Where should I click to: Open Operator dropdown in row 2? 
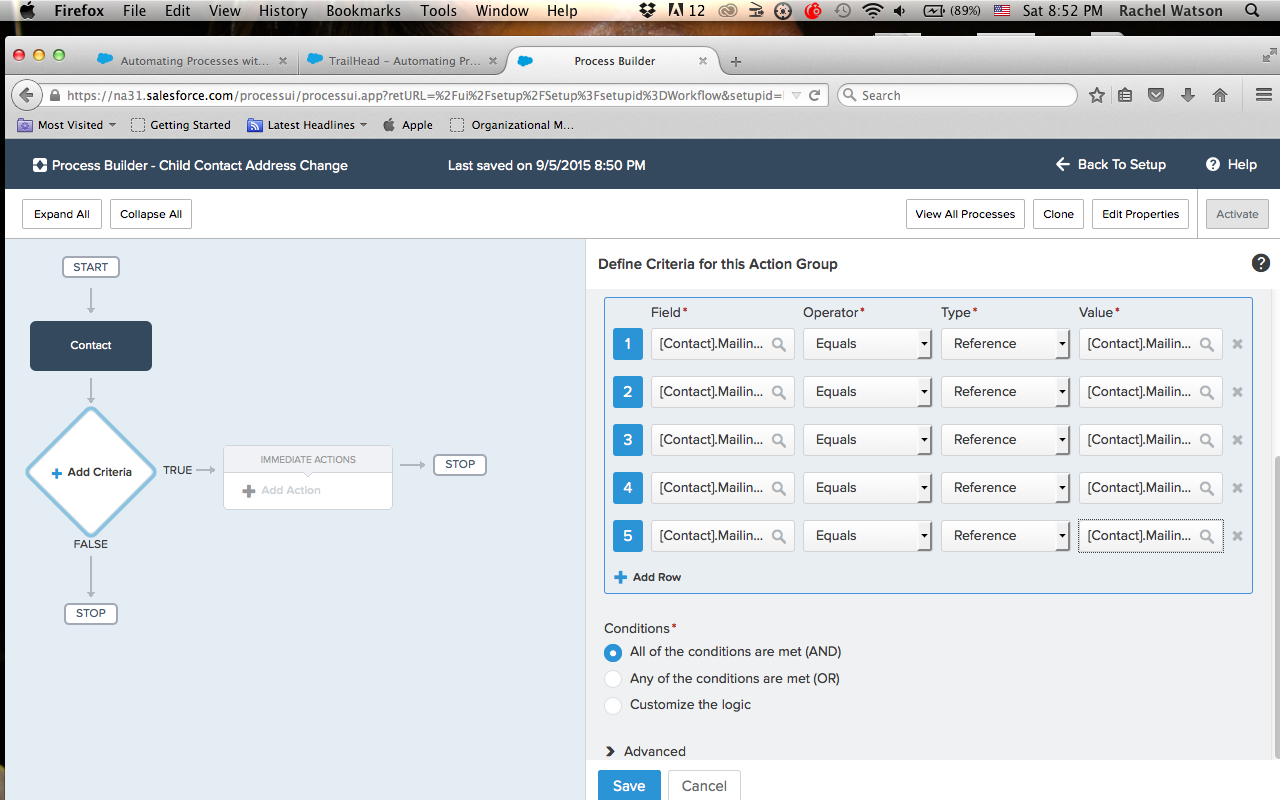[867, 392]
